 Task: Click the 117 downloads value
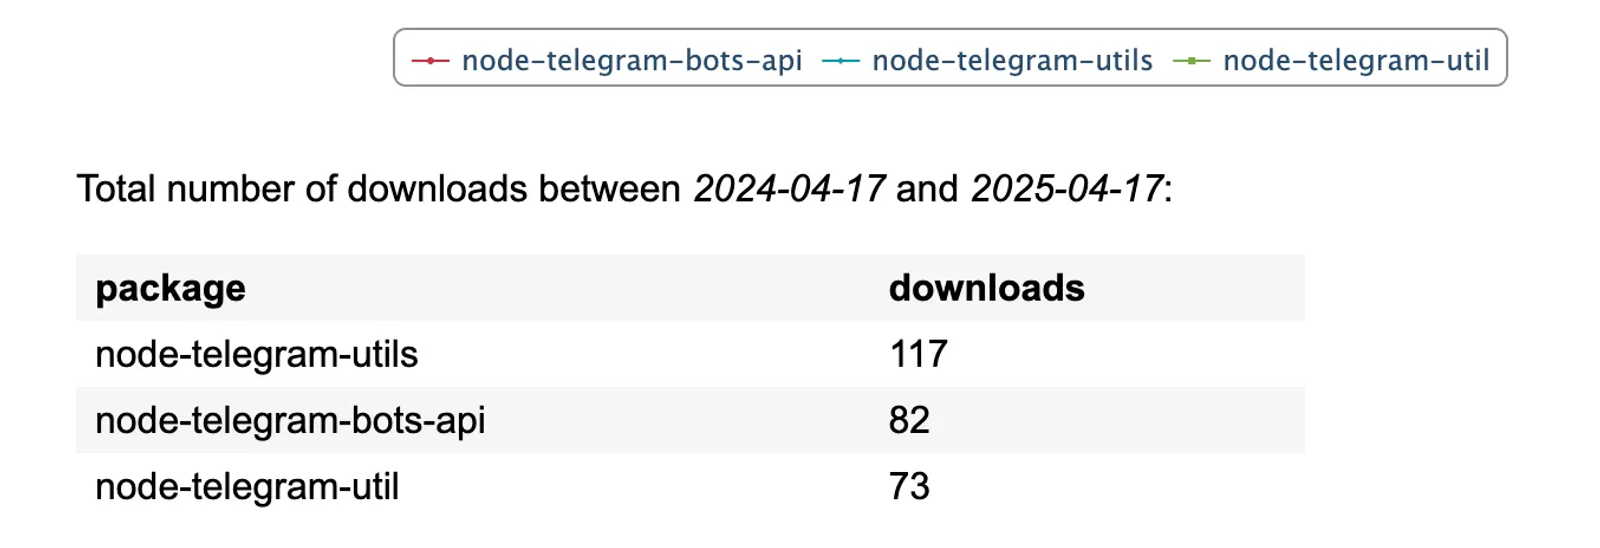[918, 354]
